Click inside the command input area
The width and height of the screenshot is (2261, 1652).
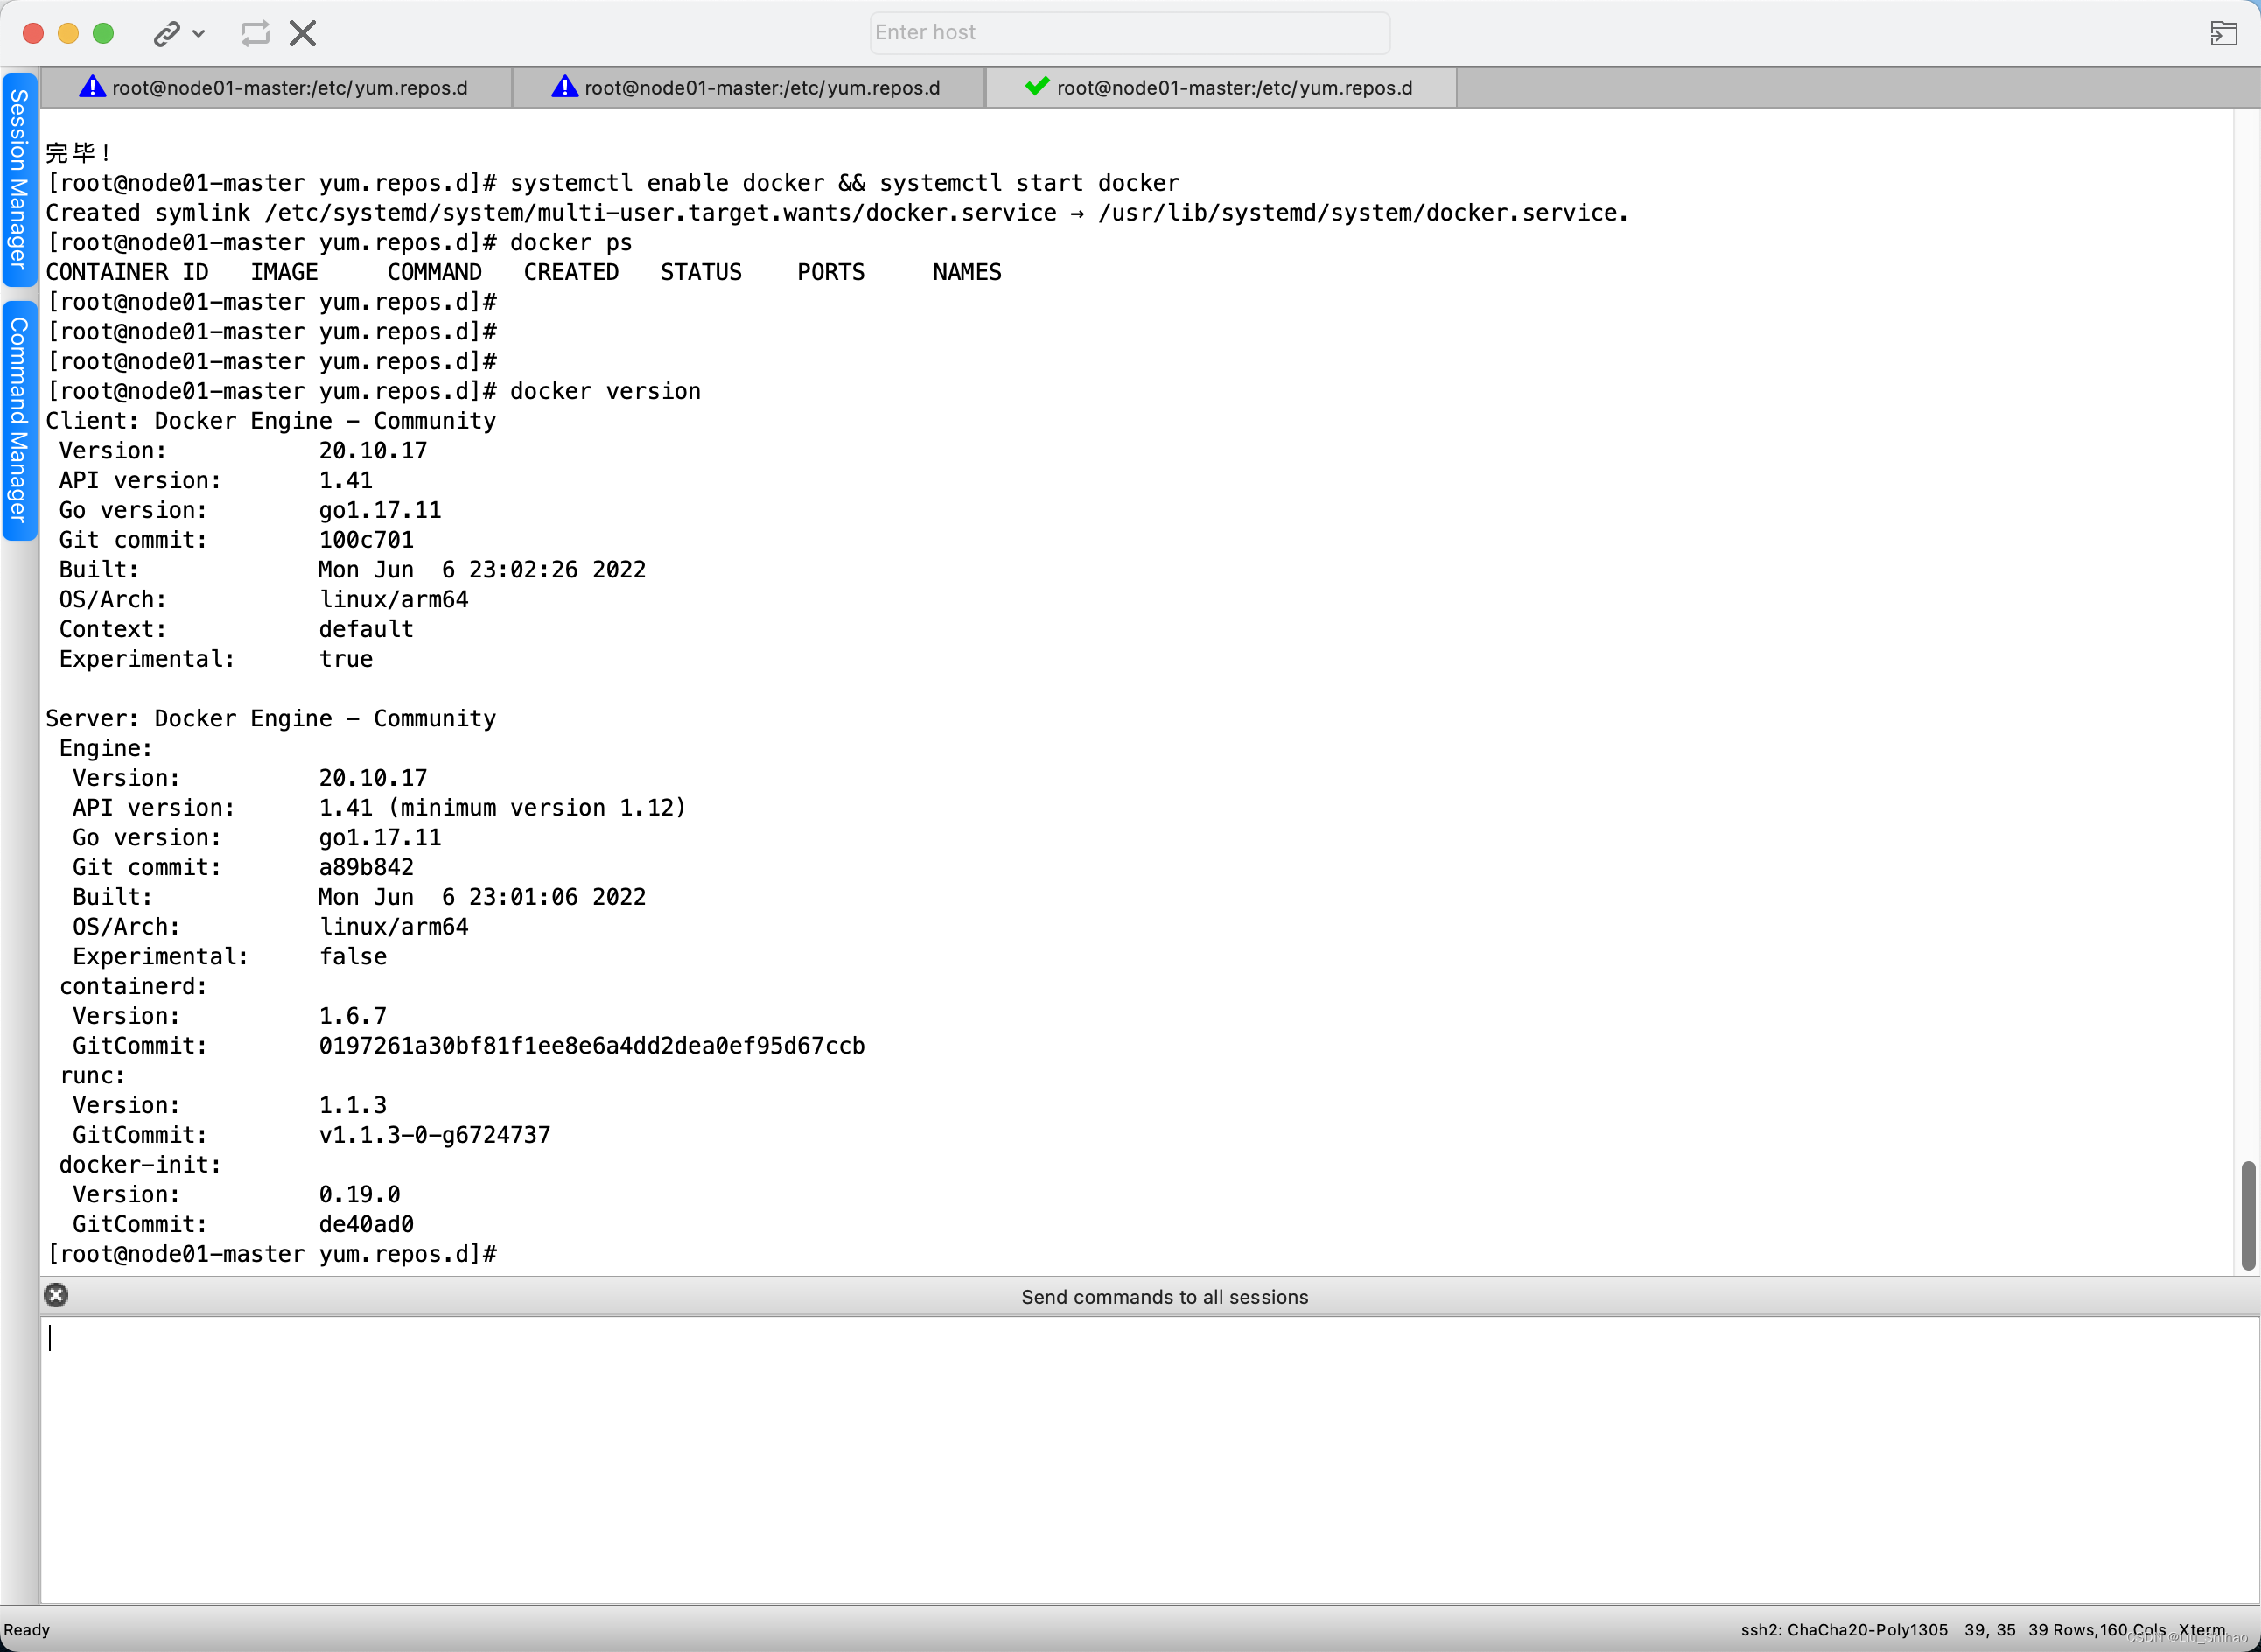click(1148, 1459)
